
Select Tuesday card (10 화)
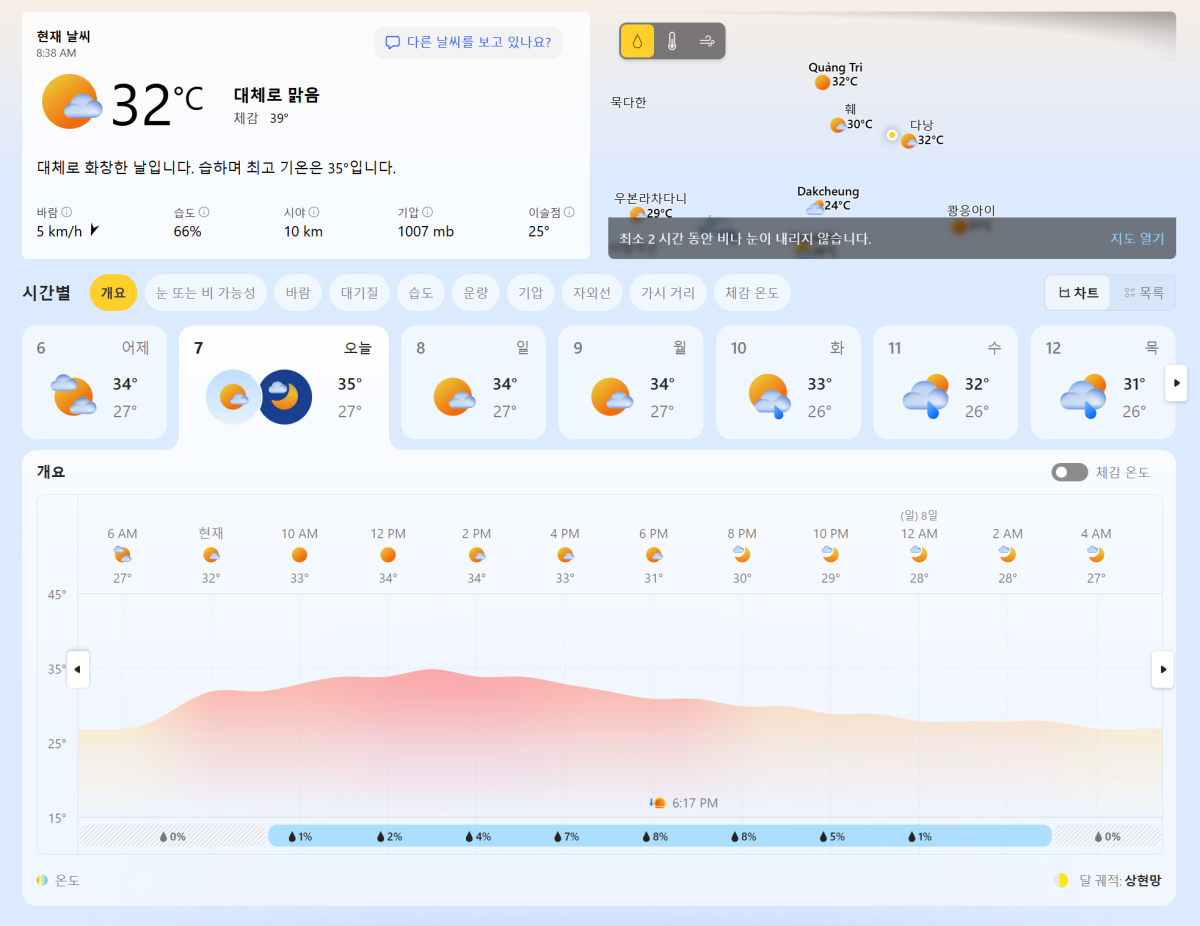click(788, 382)
